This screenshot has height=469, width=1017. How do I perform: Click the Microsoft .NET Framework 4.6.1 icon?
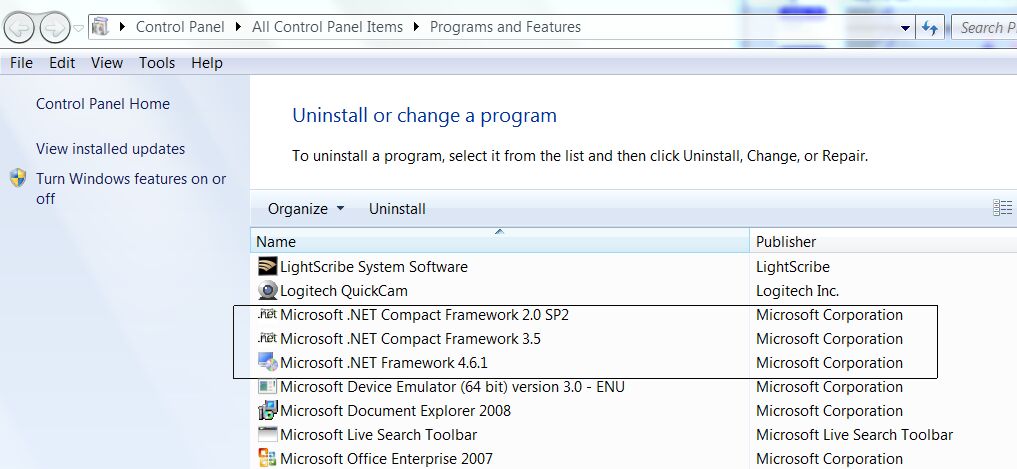coord(267,363)
